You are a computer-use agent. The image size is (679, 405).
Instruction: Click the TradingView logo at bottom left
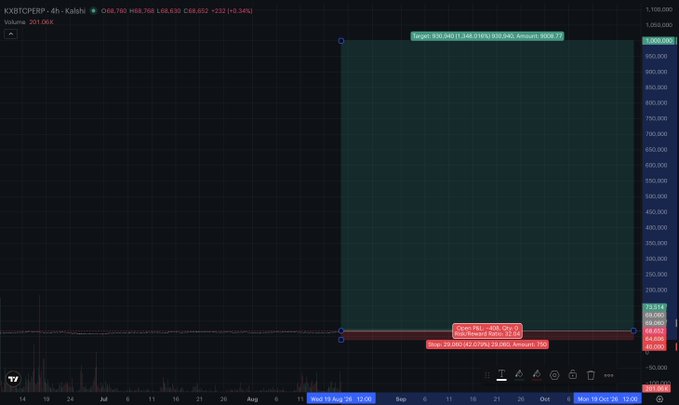pyautogui.click(x=13, y=379)
